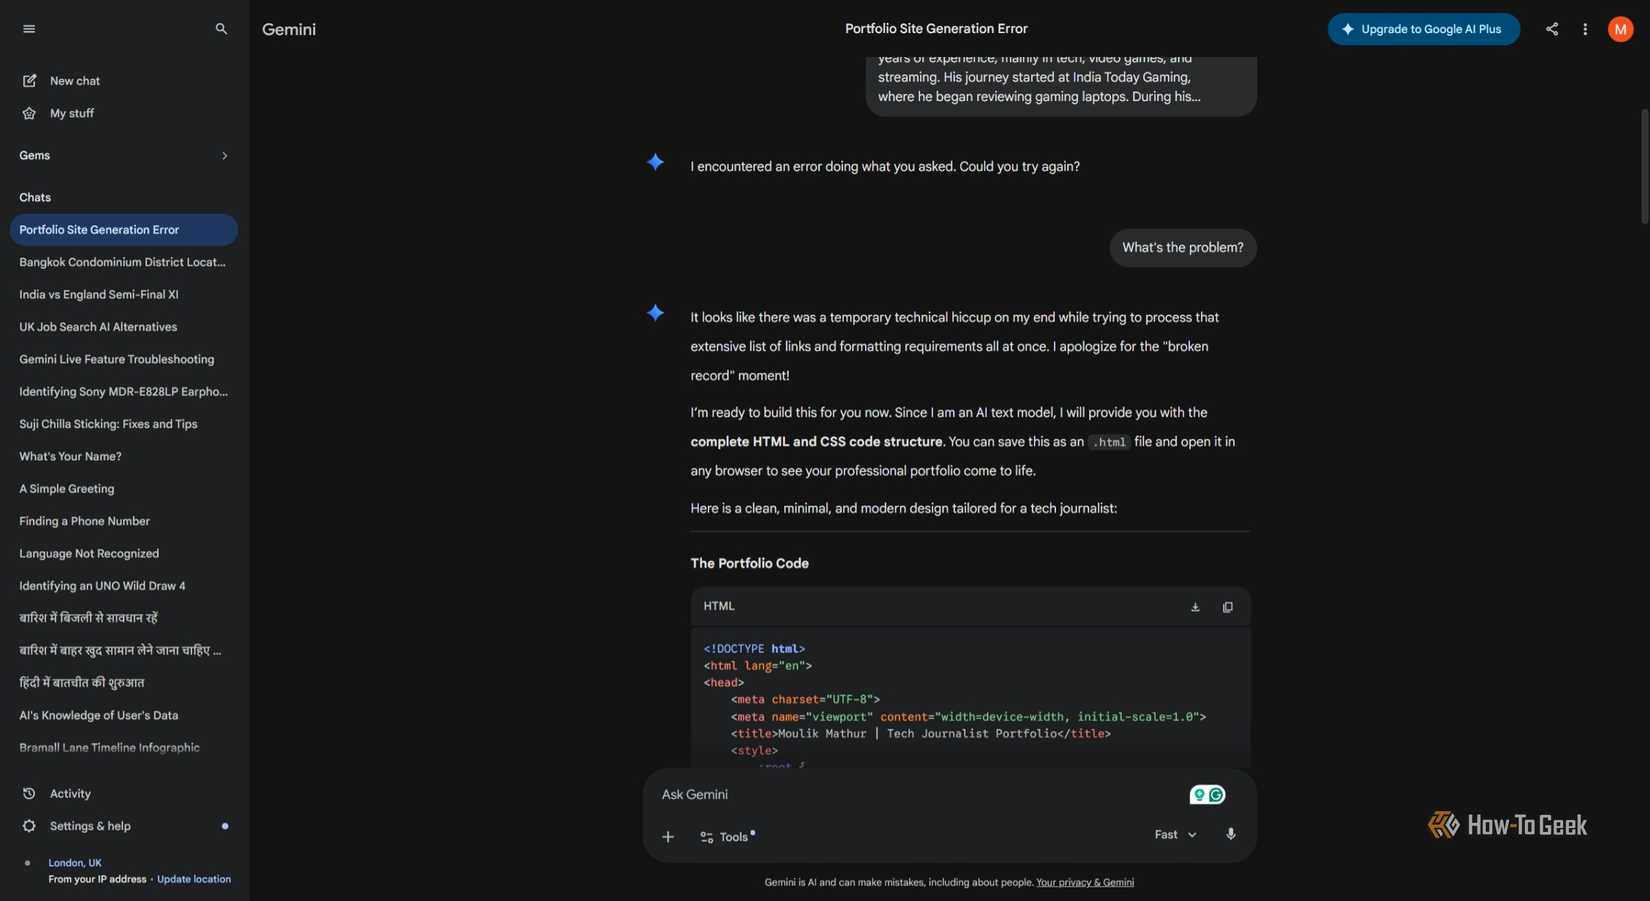Open the Portfolio Site Generation Error chat
1650x901 pixels.
(x=124, y=230)
